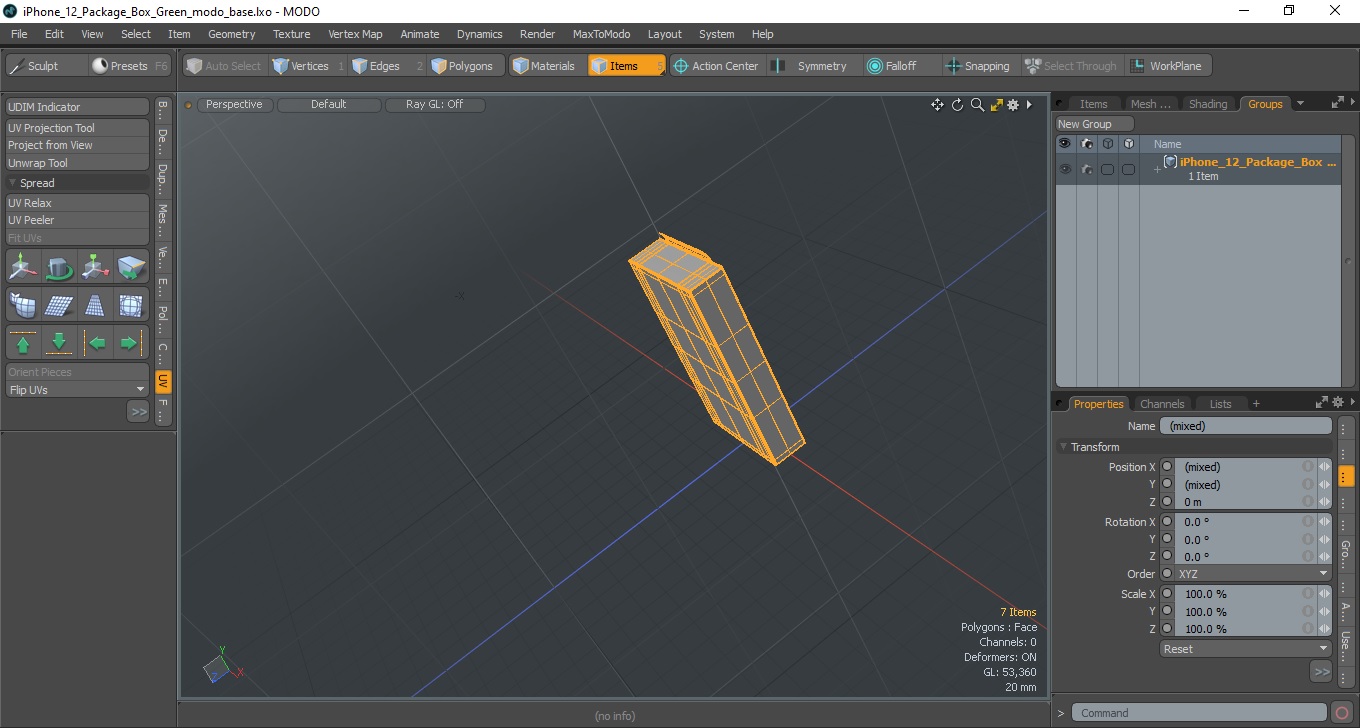Align UVs up with green up arrow
1360x728 pixels.
coord(23,343)
